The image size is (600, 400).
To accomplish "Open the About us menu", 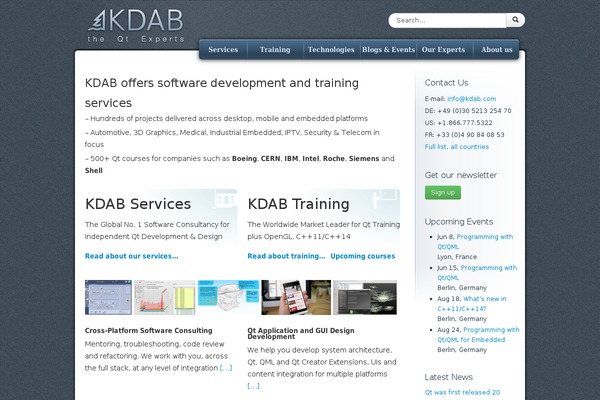I will click(x=497, y=49).
